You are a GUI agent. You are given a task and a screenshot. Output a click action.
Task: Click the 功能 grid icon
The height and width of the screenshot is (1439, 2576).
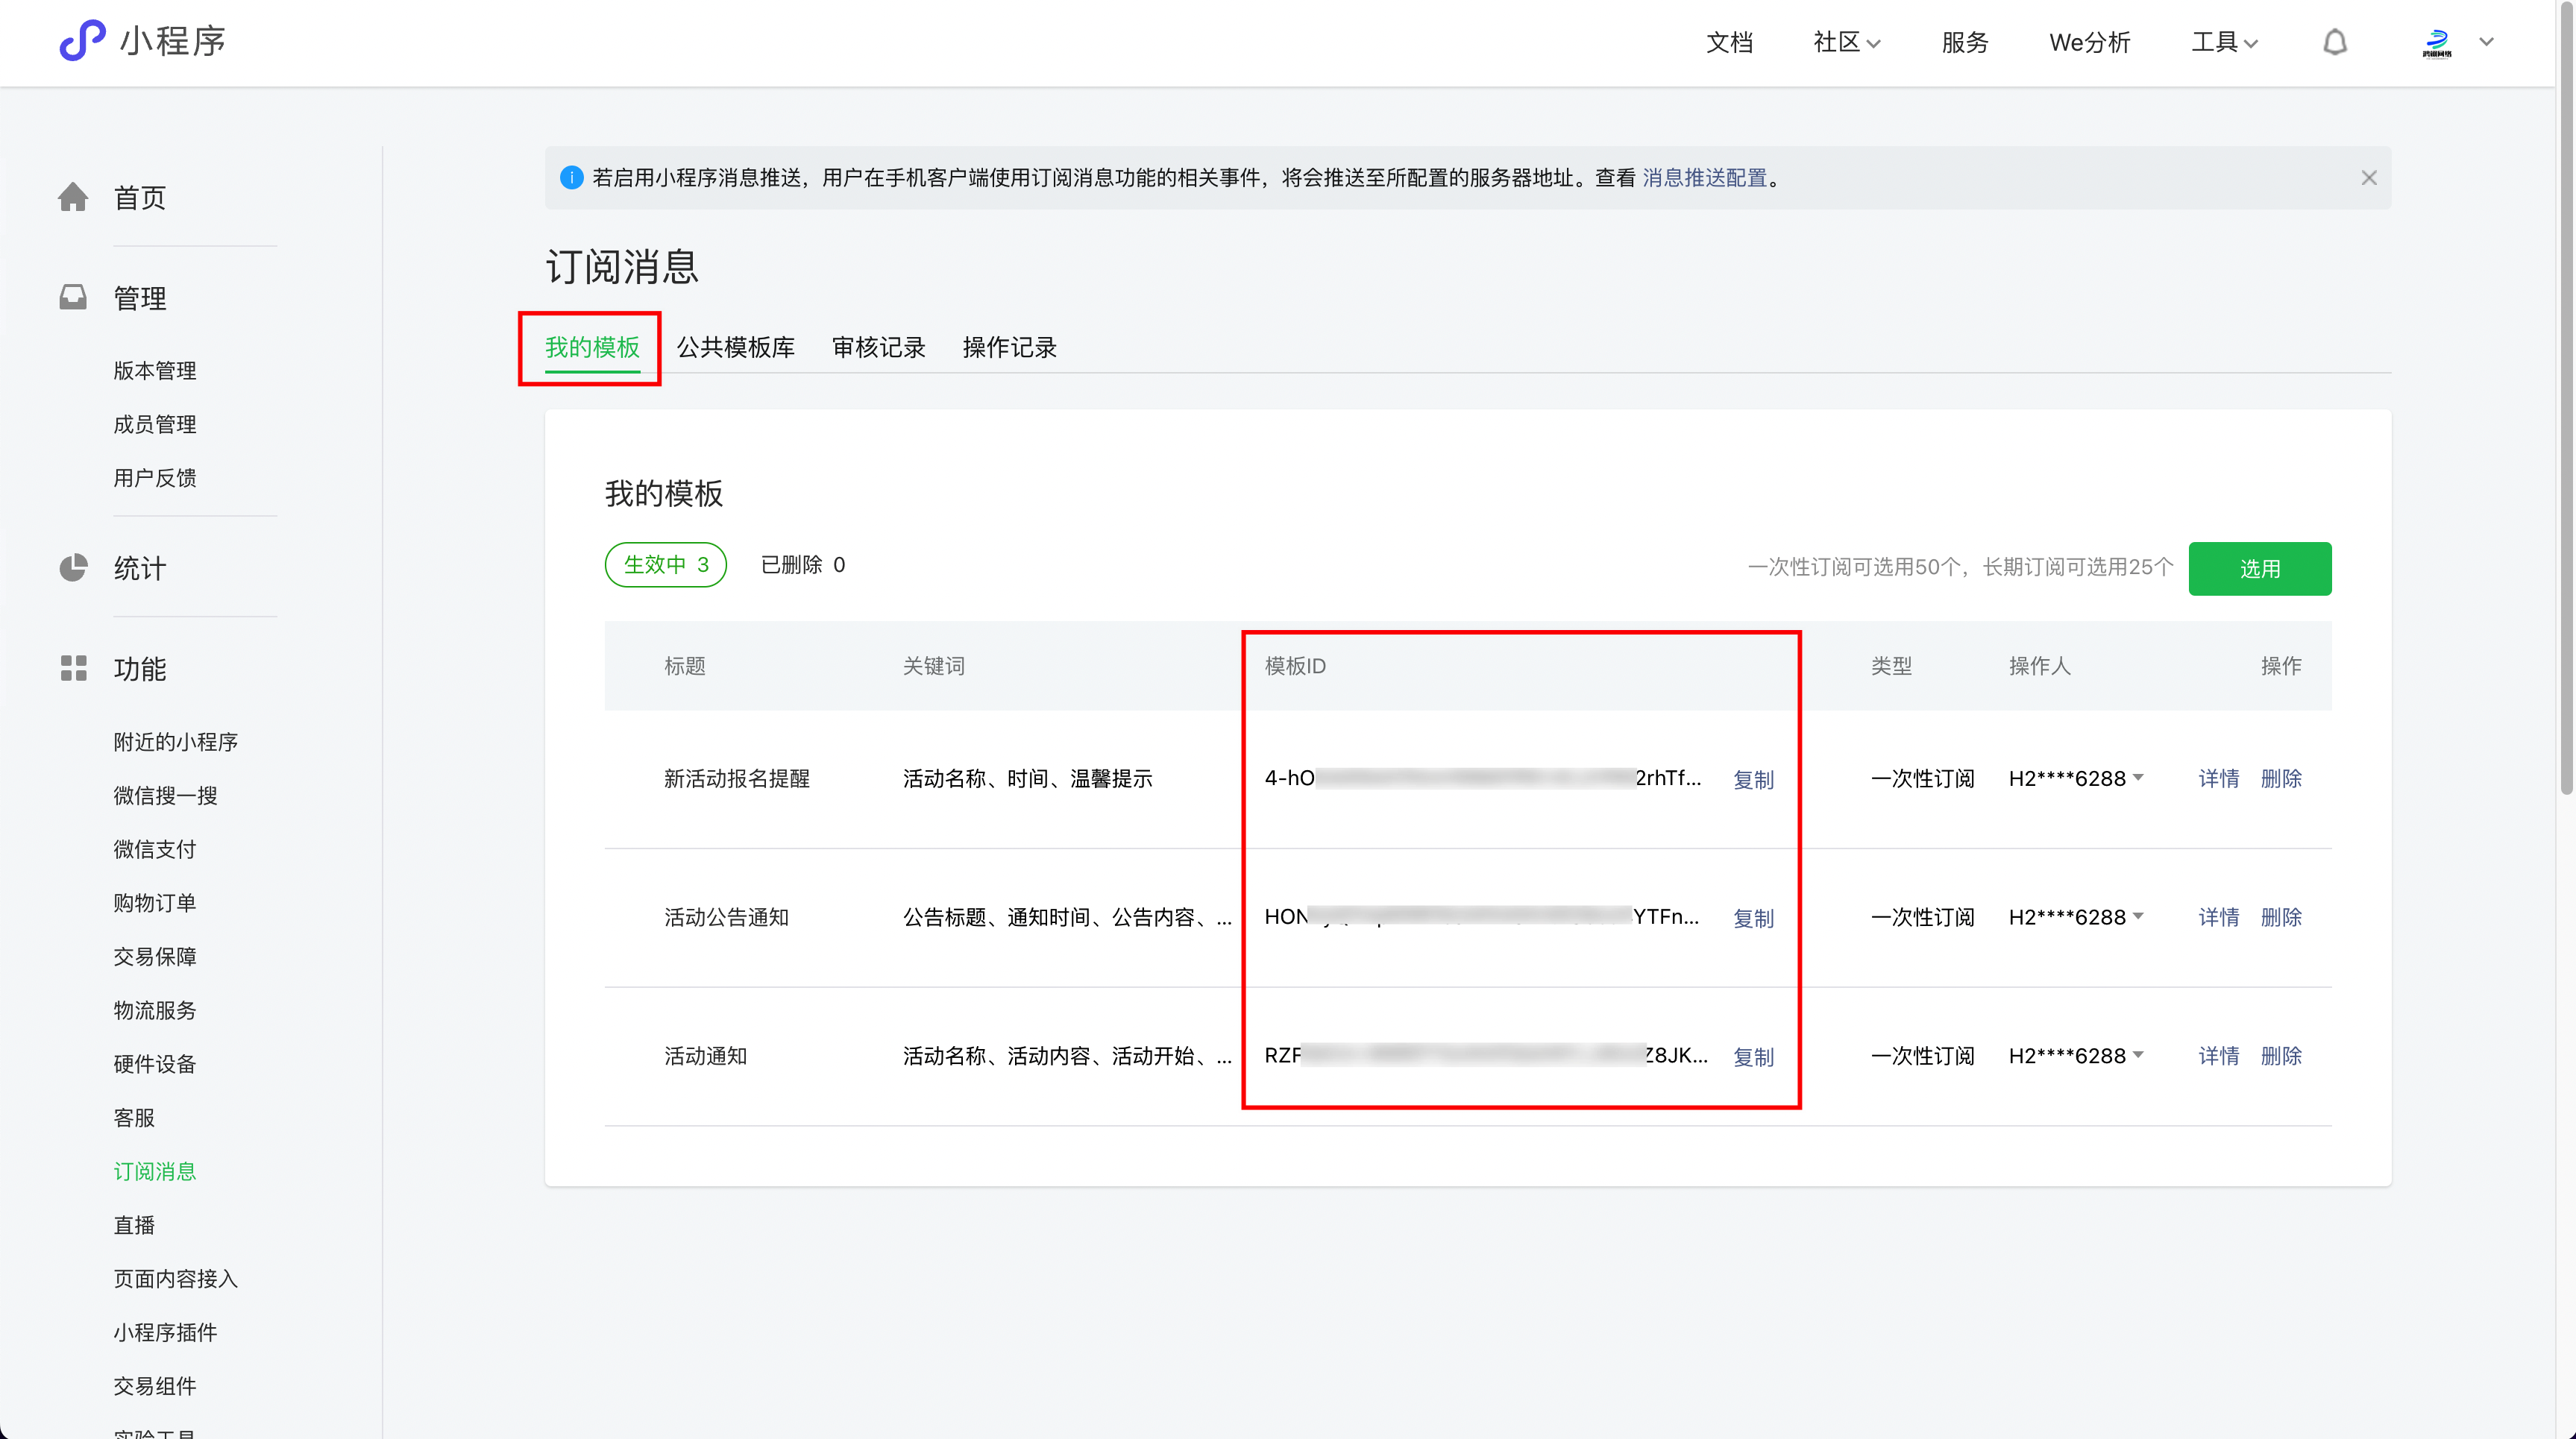[74, 668]
